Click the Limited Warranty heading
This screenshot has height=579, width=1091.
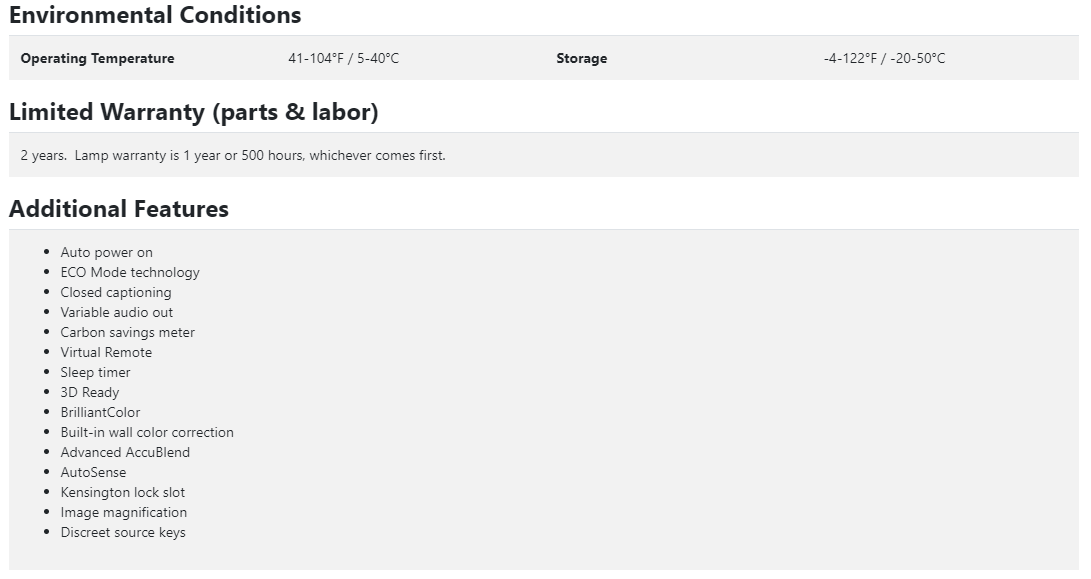point(193,112)
